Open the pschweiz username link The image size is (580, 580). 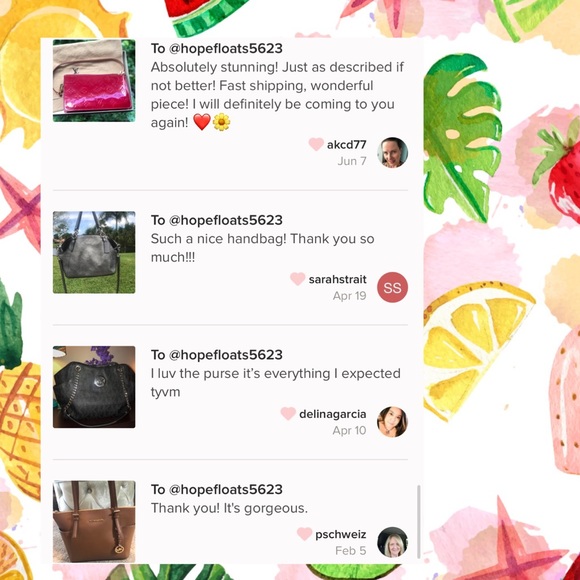[x=341, y=534]
